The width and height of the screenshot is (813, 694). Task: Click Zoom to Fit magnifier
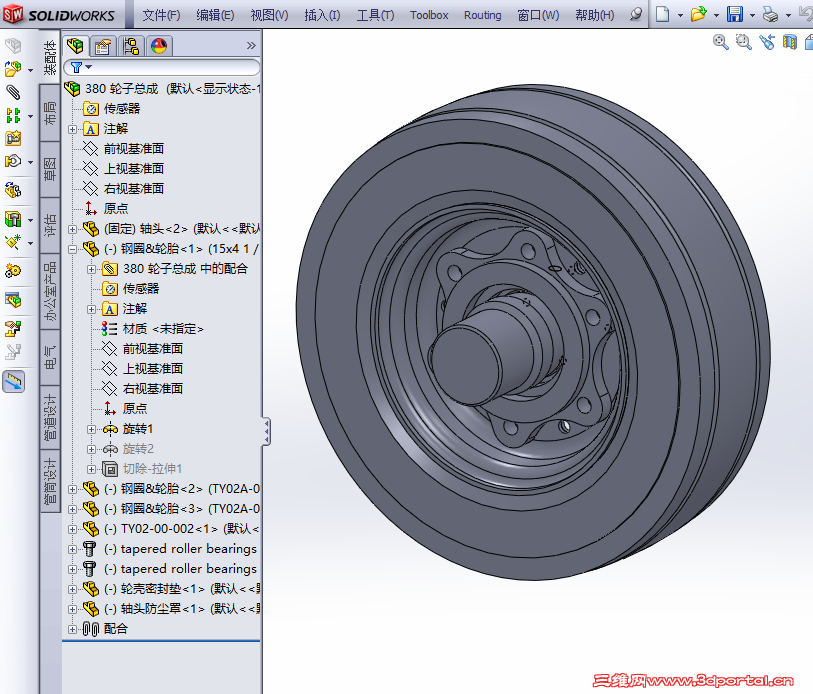coord(720,42)
